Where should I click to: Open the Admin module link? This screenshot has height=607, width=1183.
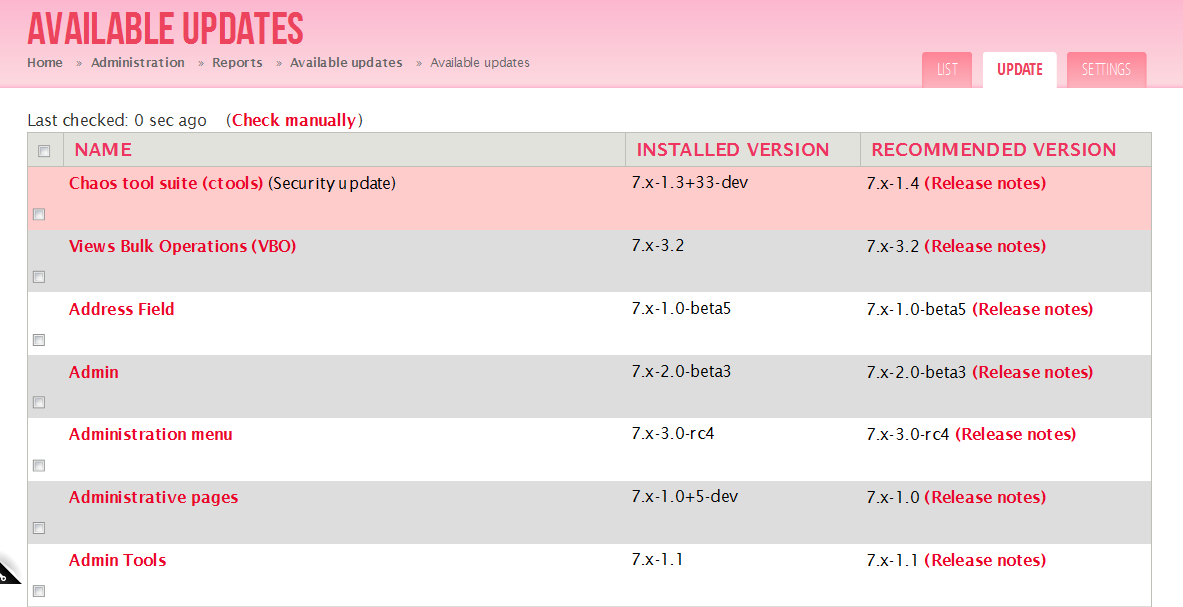tap(94, 372)
